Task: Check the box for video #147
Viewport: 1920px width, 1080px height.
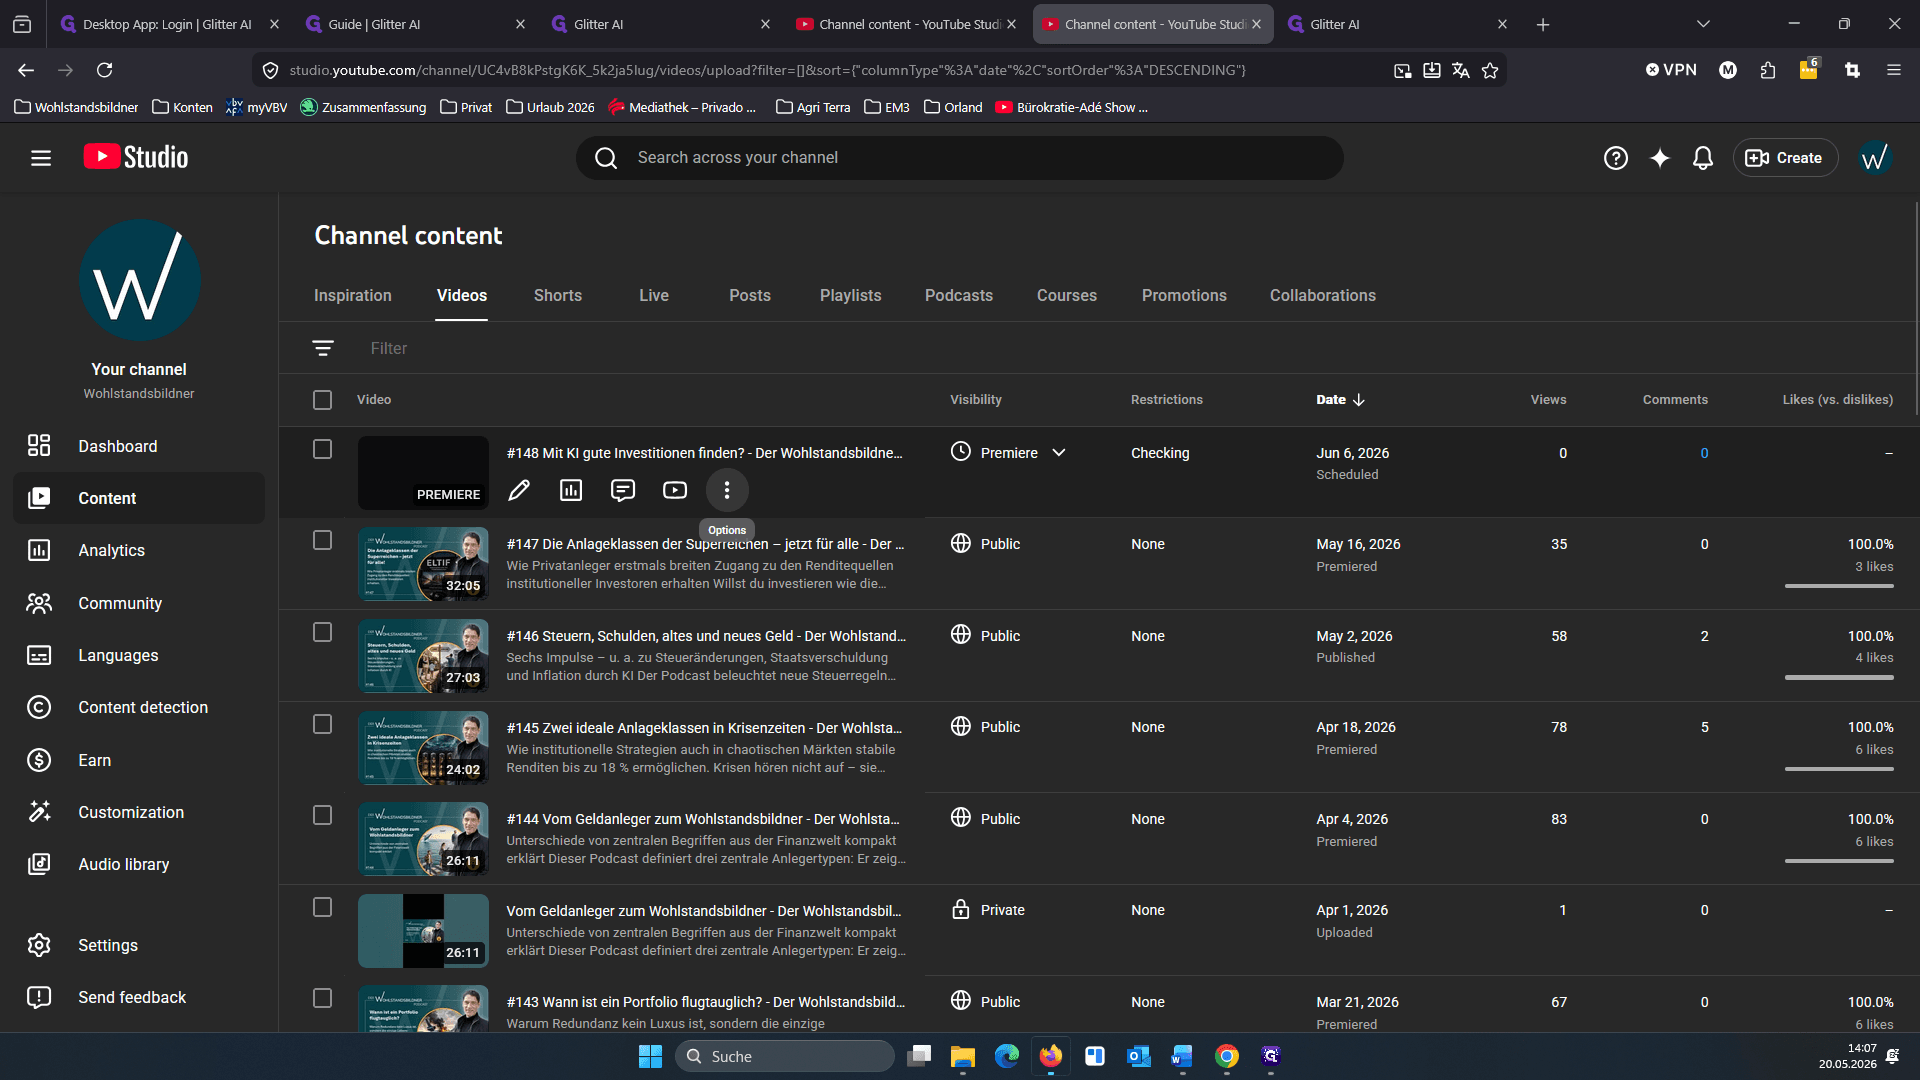Action: (322, 540)
